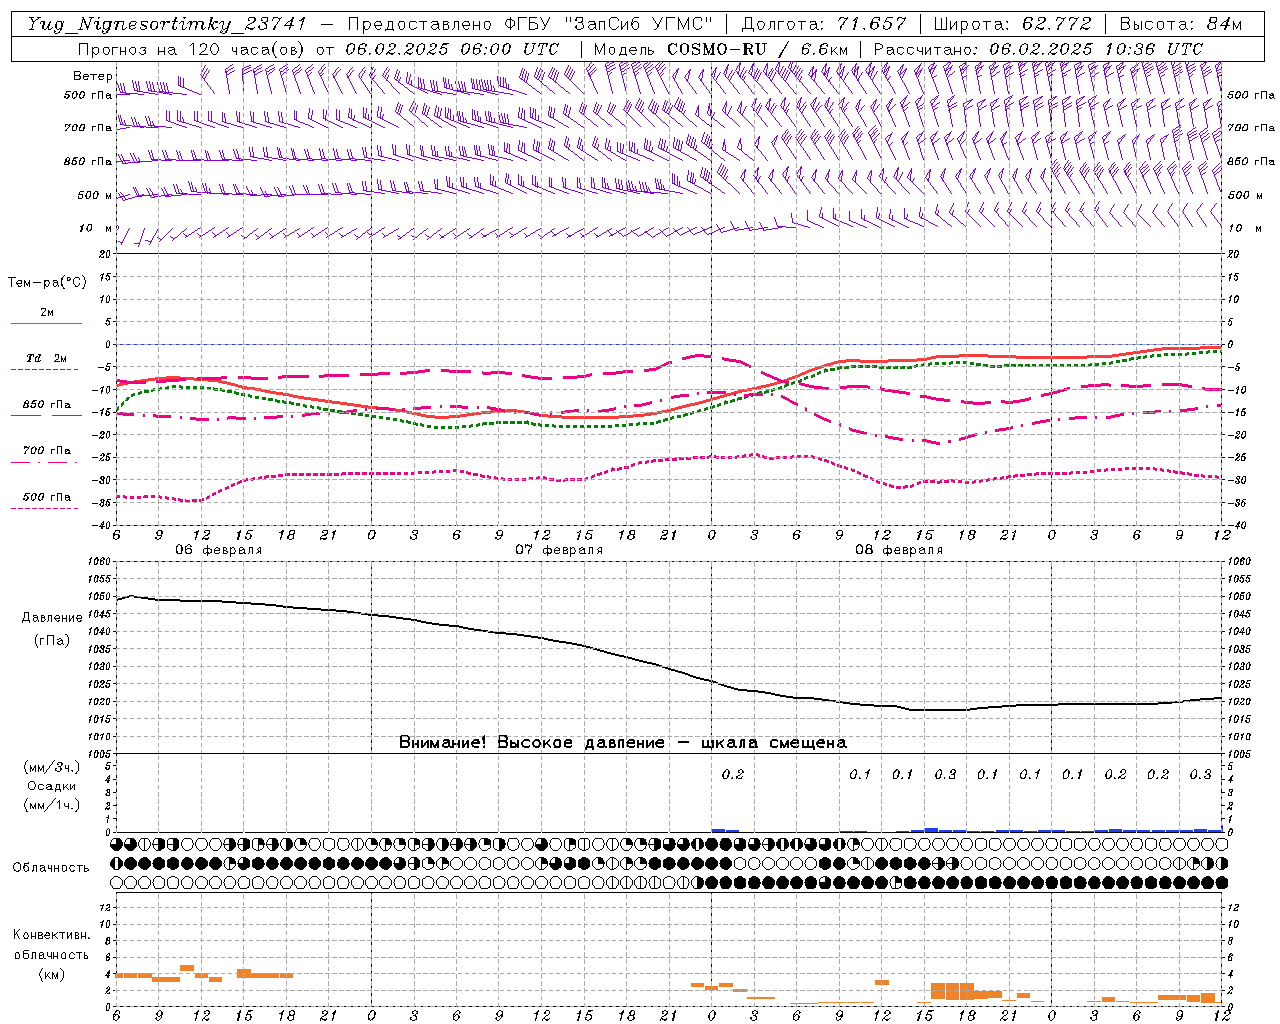Screen dimensions: 1280x1024
Task: Click the warning Внимание! Высокое давление – шкала смещена
Action: click(x=623, y=742)
